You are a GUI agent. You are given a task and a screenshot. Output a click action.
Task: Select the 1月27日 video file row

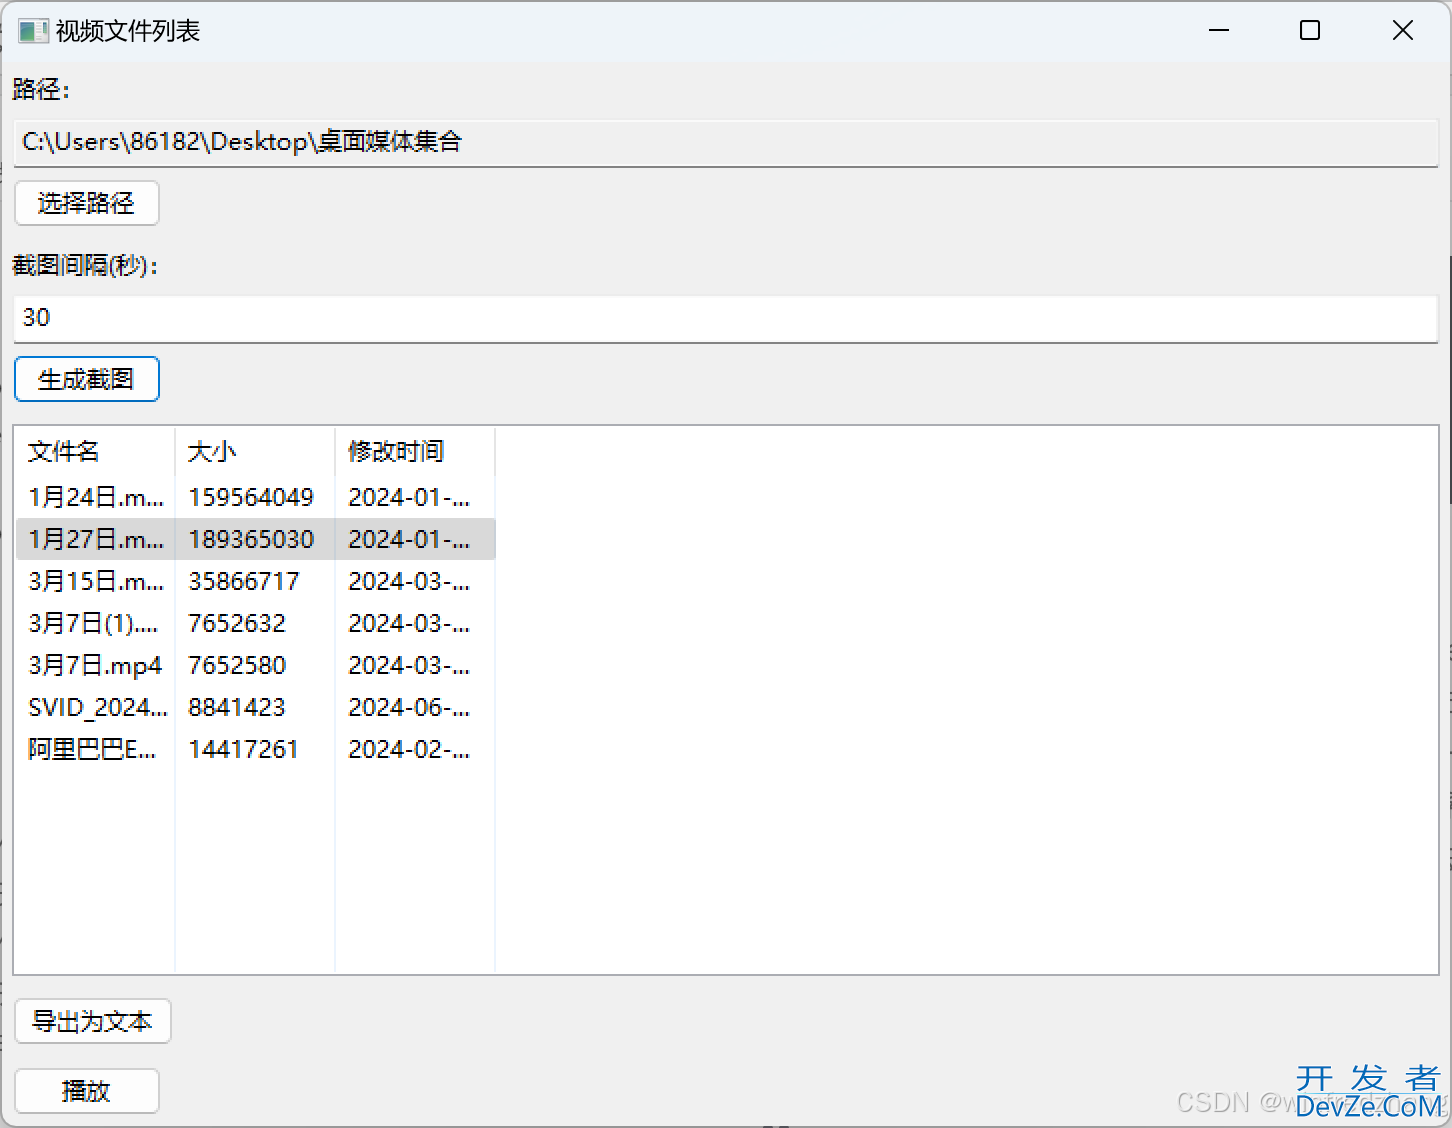96,539
